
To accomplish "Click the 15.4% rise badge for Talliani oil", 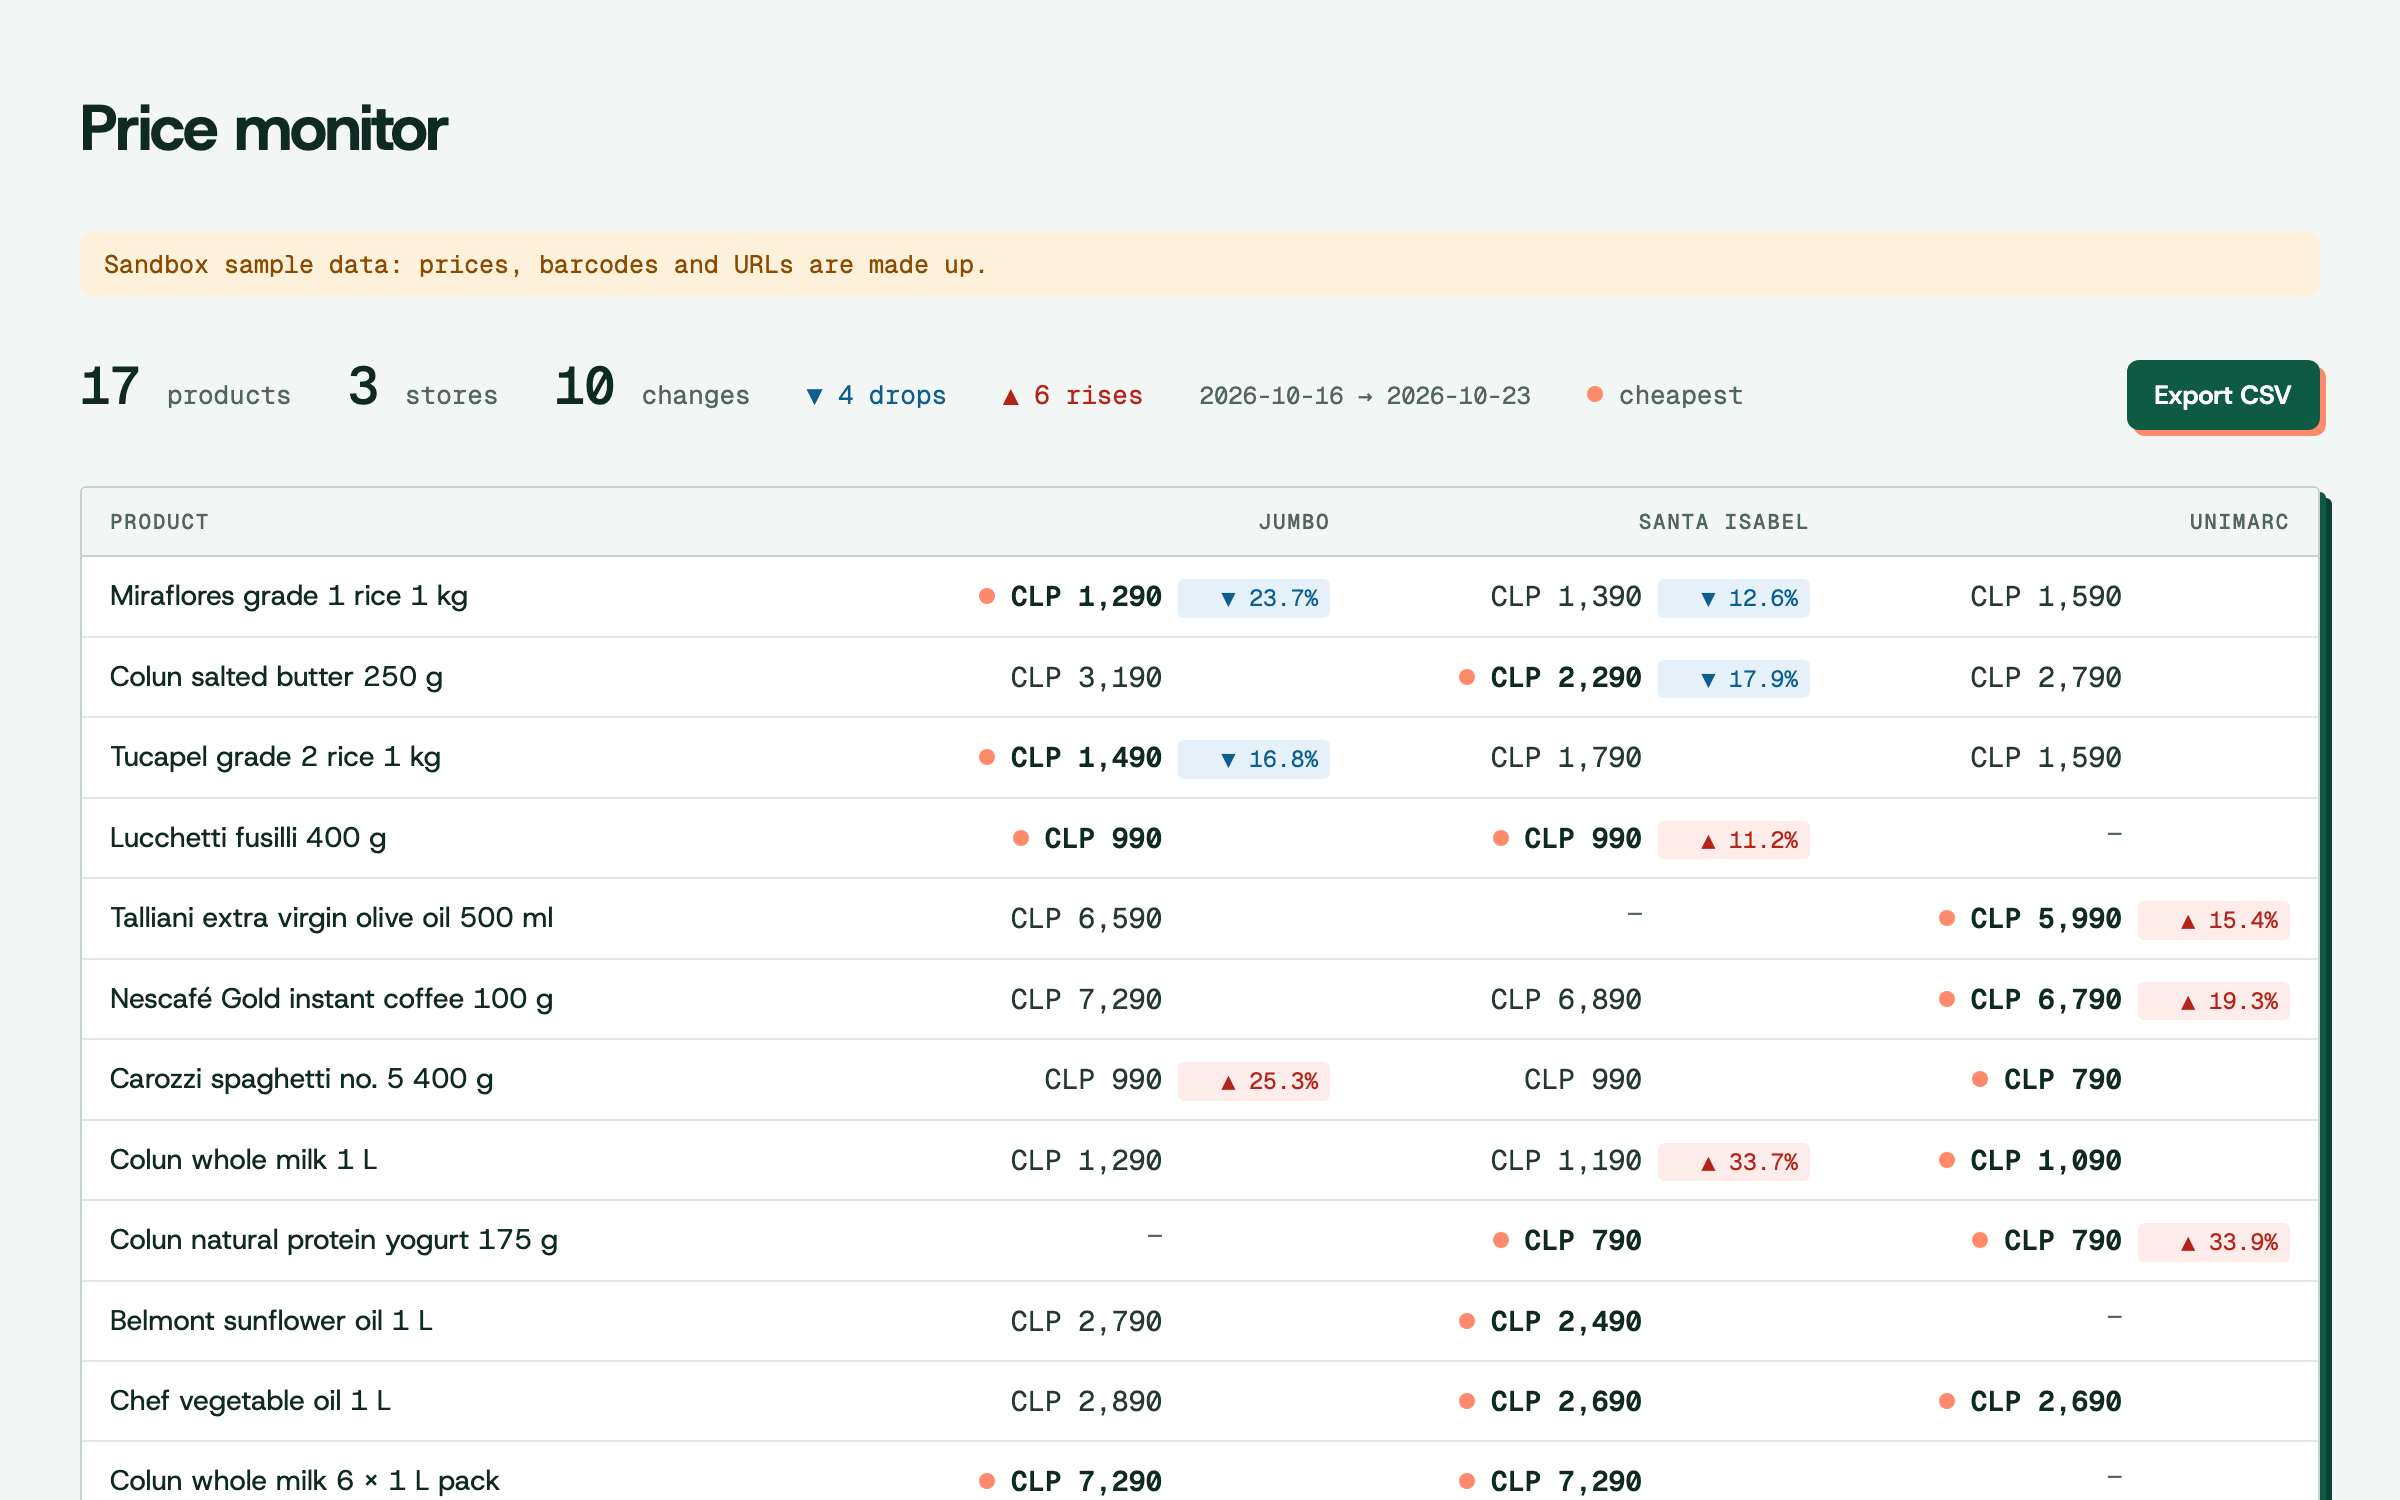I will click(x=2214, y=920).
